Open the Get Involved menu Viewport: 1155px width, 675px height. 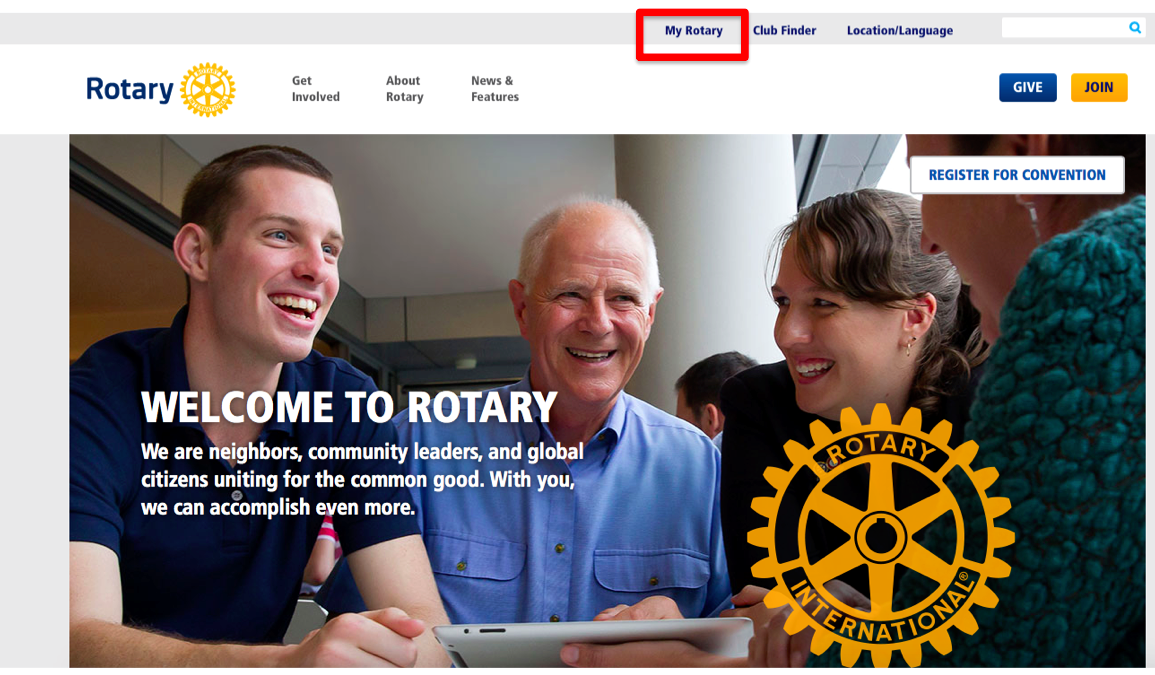pos(315,88)
